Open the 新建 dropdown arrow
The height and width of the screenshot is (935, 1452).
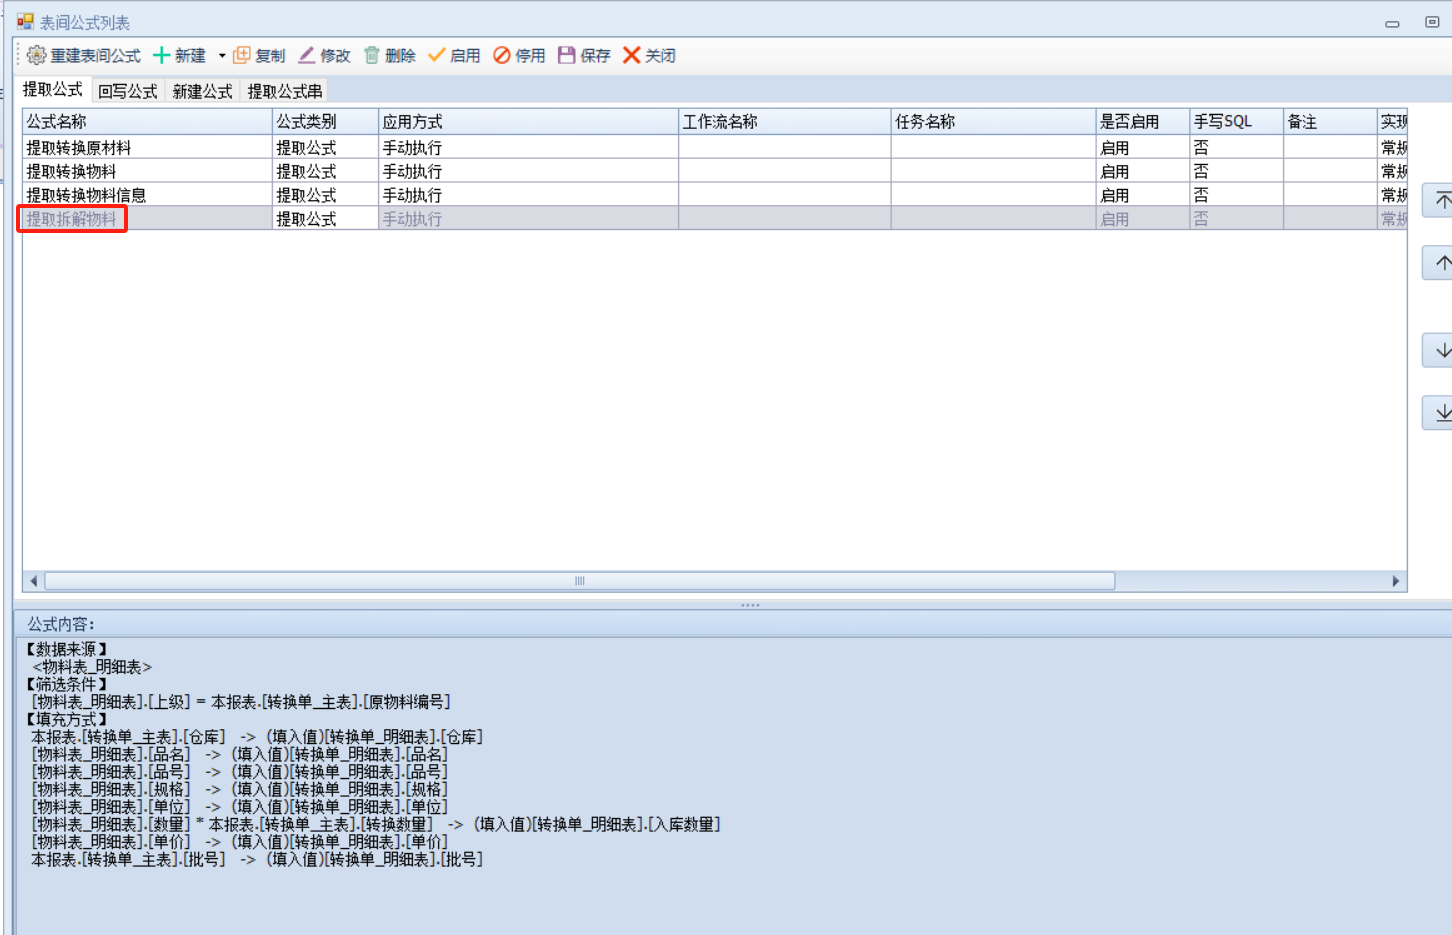tap(222, 56)
